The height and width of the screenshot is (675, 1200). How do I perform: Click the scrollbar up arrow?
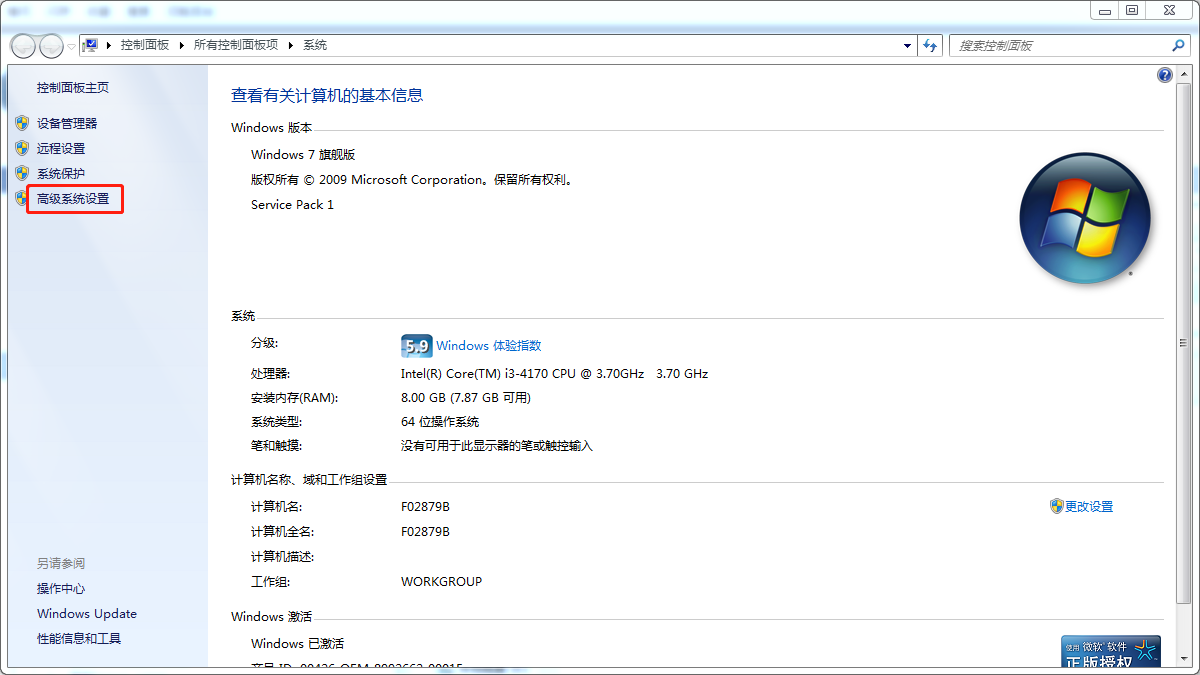1183,76
